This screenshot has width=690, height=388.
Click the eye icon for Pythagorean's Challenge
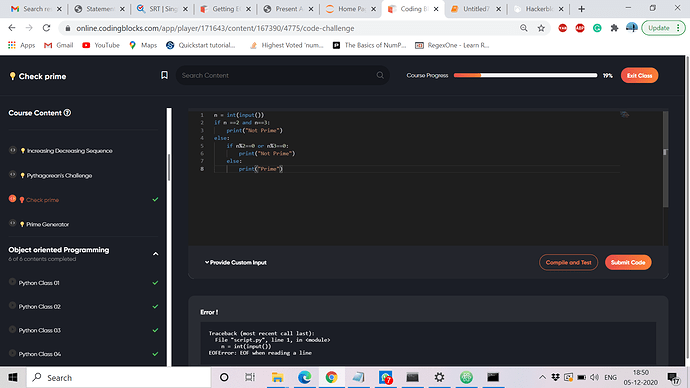point(13,175)
